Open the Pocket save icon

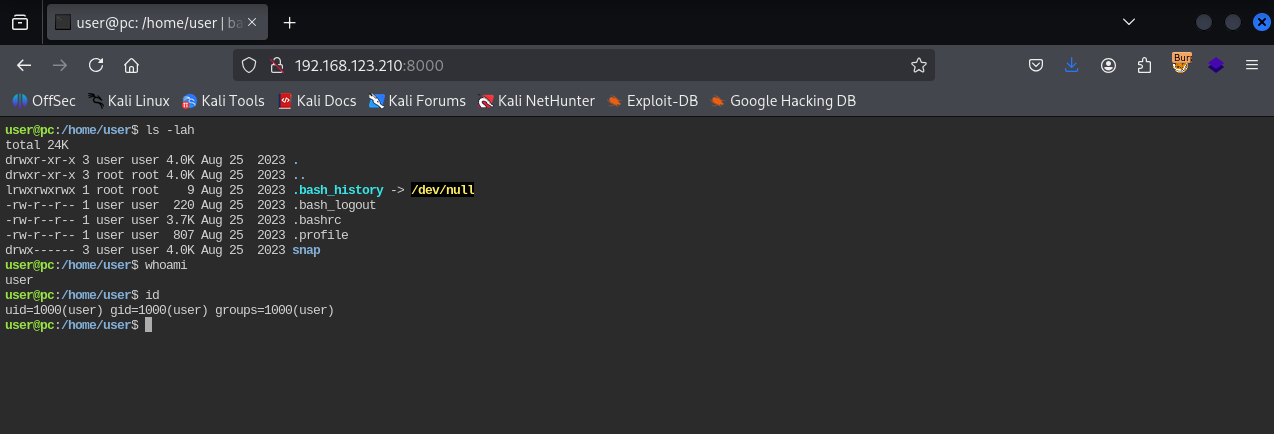point(1037,65)
